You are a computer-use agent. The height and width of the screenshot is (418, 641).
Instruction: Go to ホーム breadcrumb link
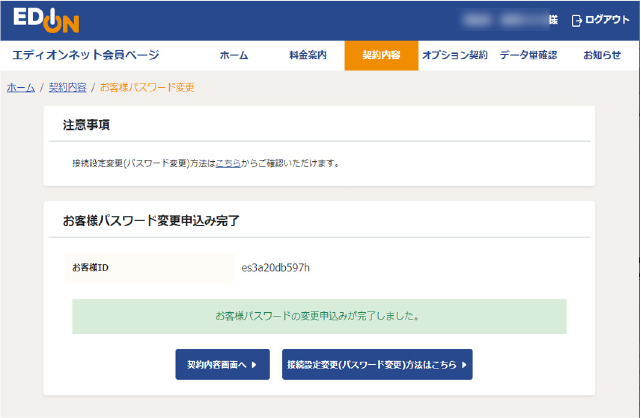(21, 87)
